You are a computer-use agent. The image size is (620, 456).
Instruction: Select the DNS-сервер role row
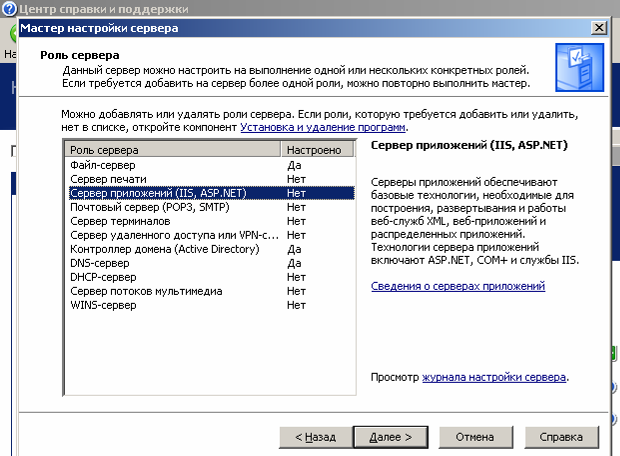(x=212, y=263)
